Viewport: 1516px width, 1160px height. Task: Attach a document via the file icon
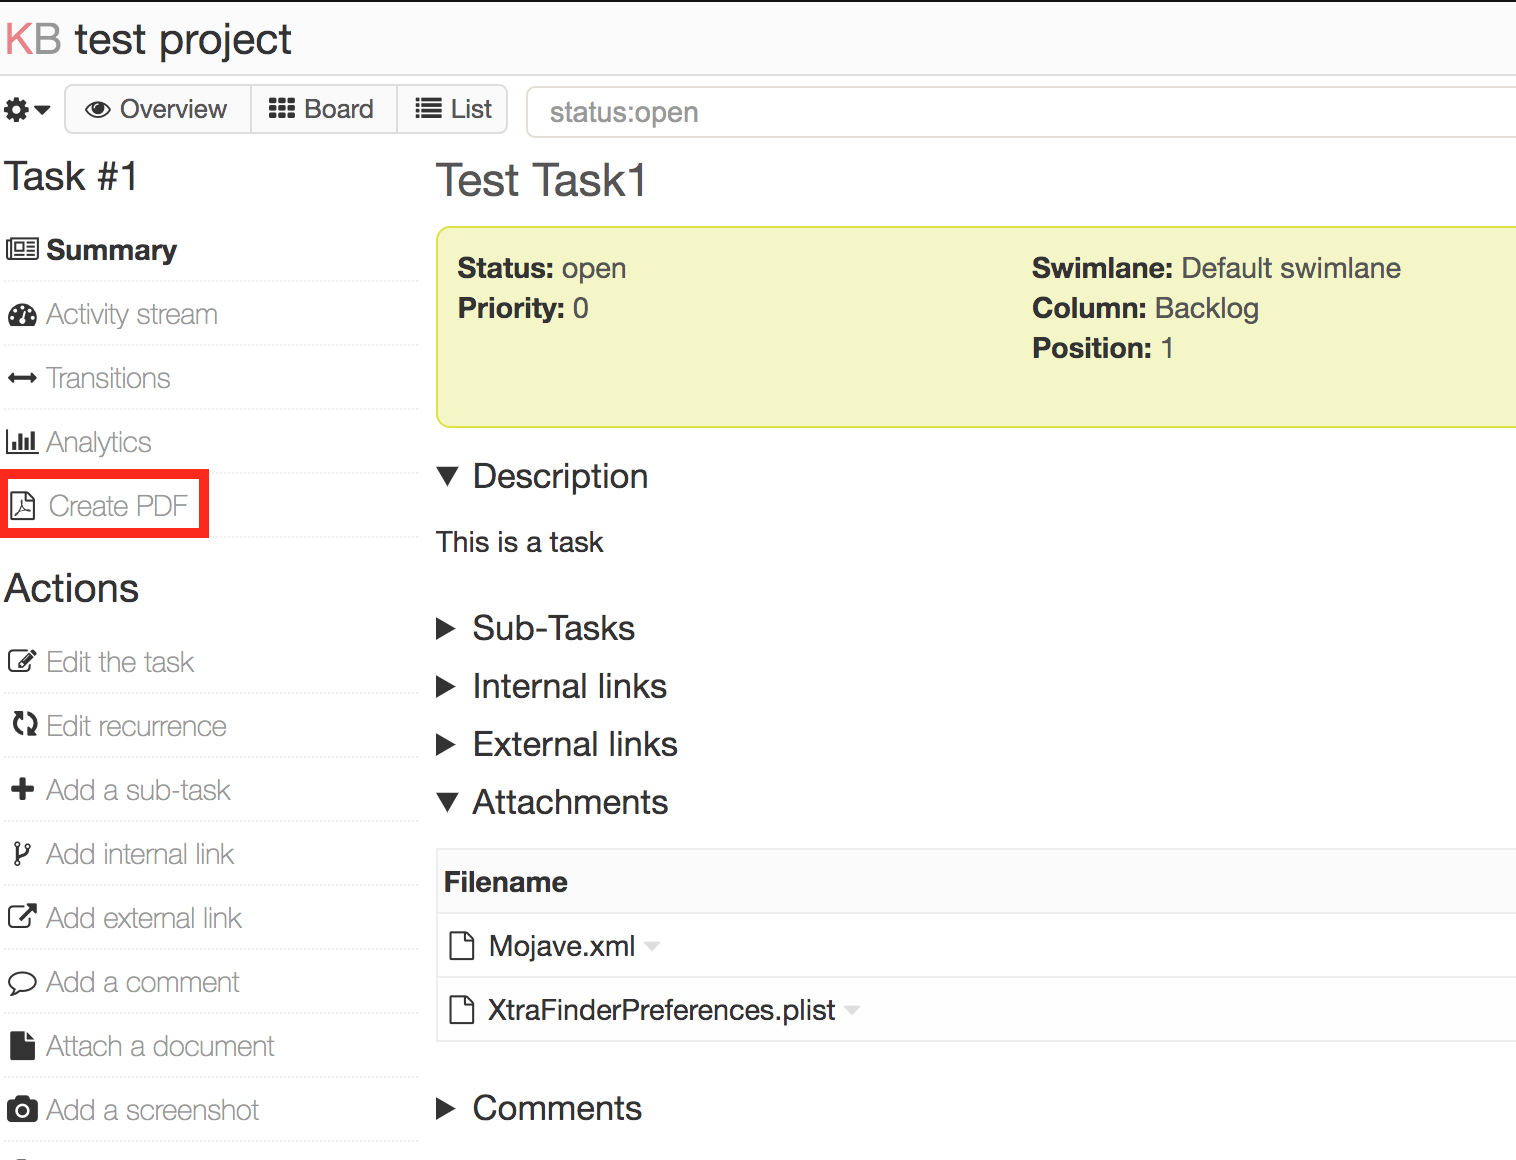click(x=22, y=1045)
